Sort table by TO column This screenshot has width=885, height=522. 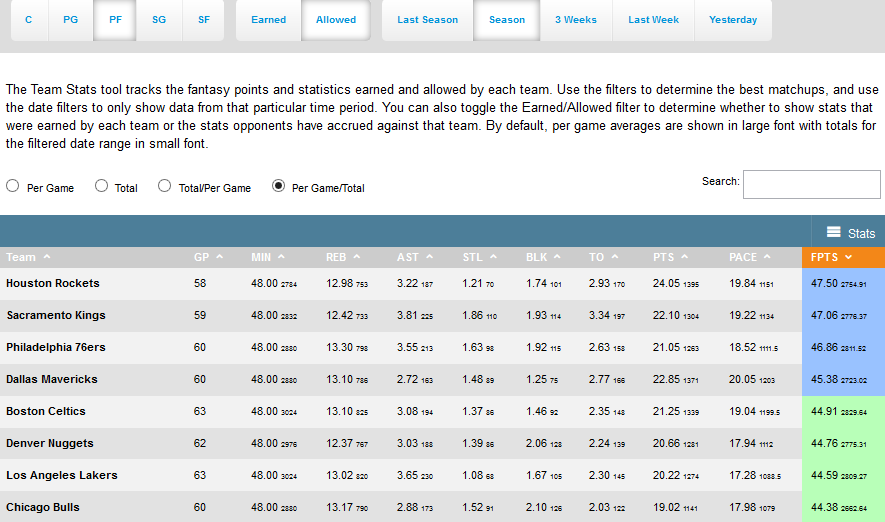603,257
